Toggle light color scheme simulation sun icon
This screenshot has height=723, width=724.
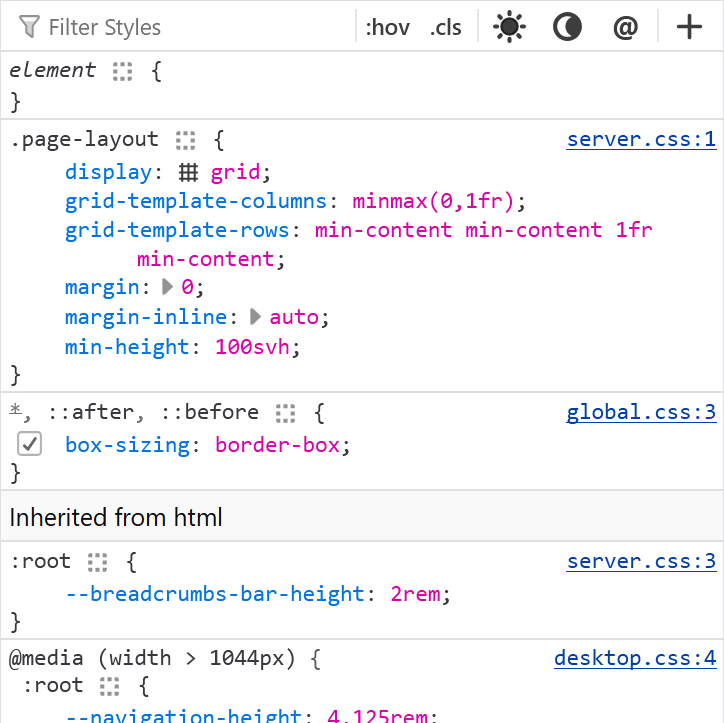pyautogui.click(x=509, y=27)
